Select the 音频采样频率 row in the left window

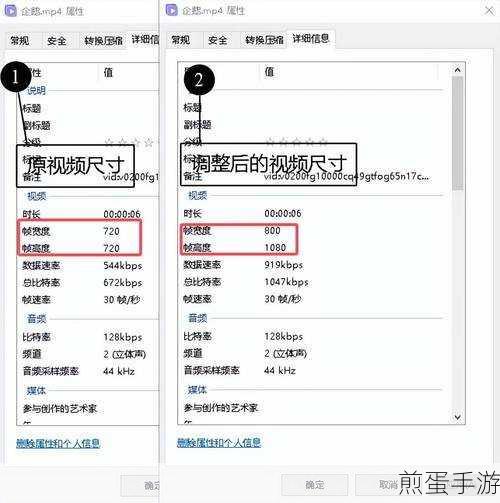click(x=88, y=371)
